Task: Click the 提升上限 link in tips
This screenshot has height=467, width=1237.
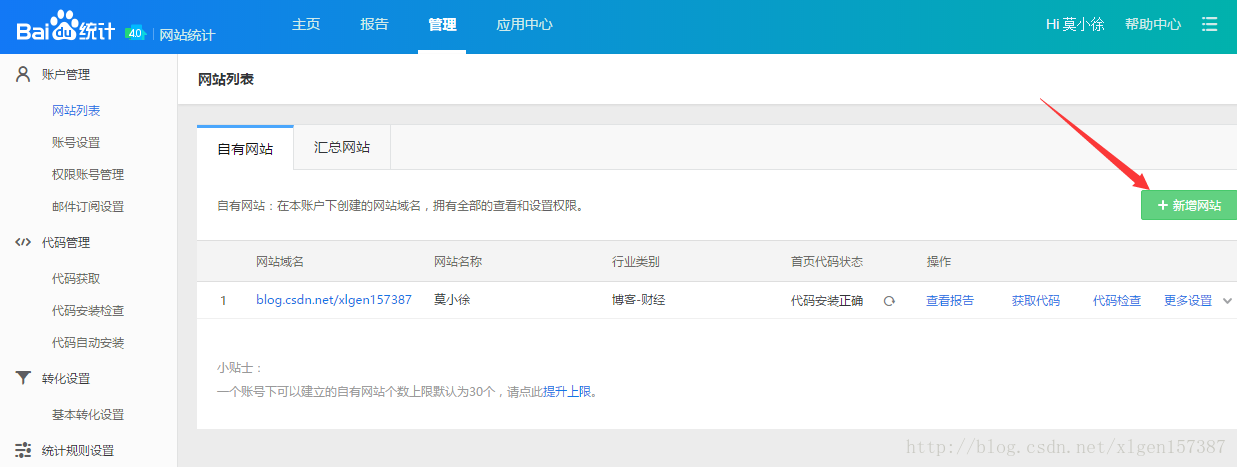Action: 567,391
